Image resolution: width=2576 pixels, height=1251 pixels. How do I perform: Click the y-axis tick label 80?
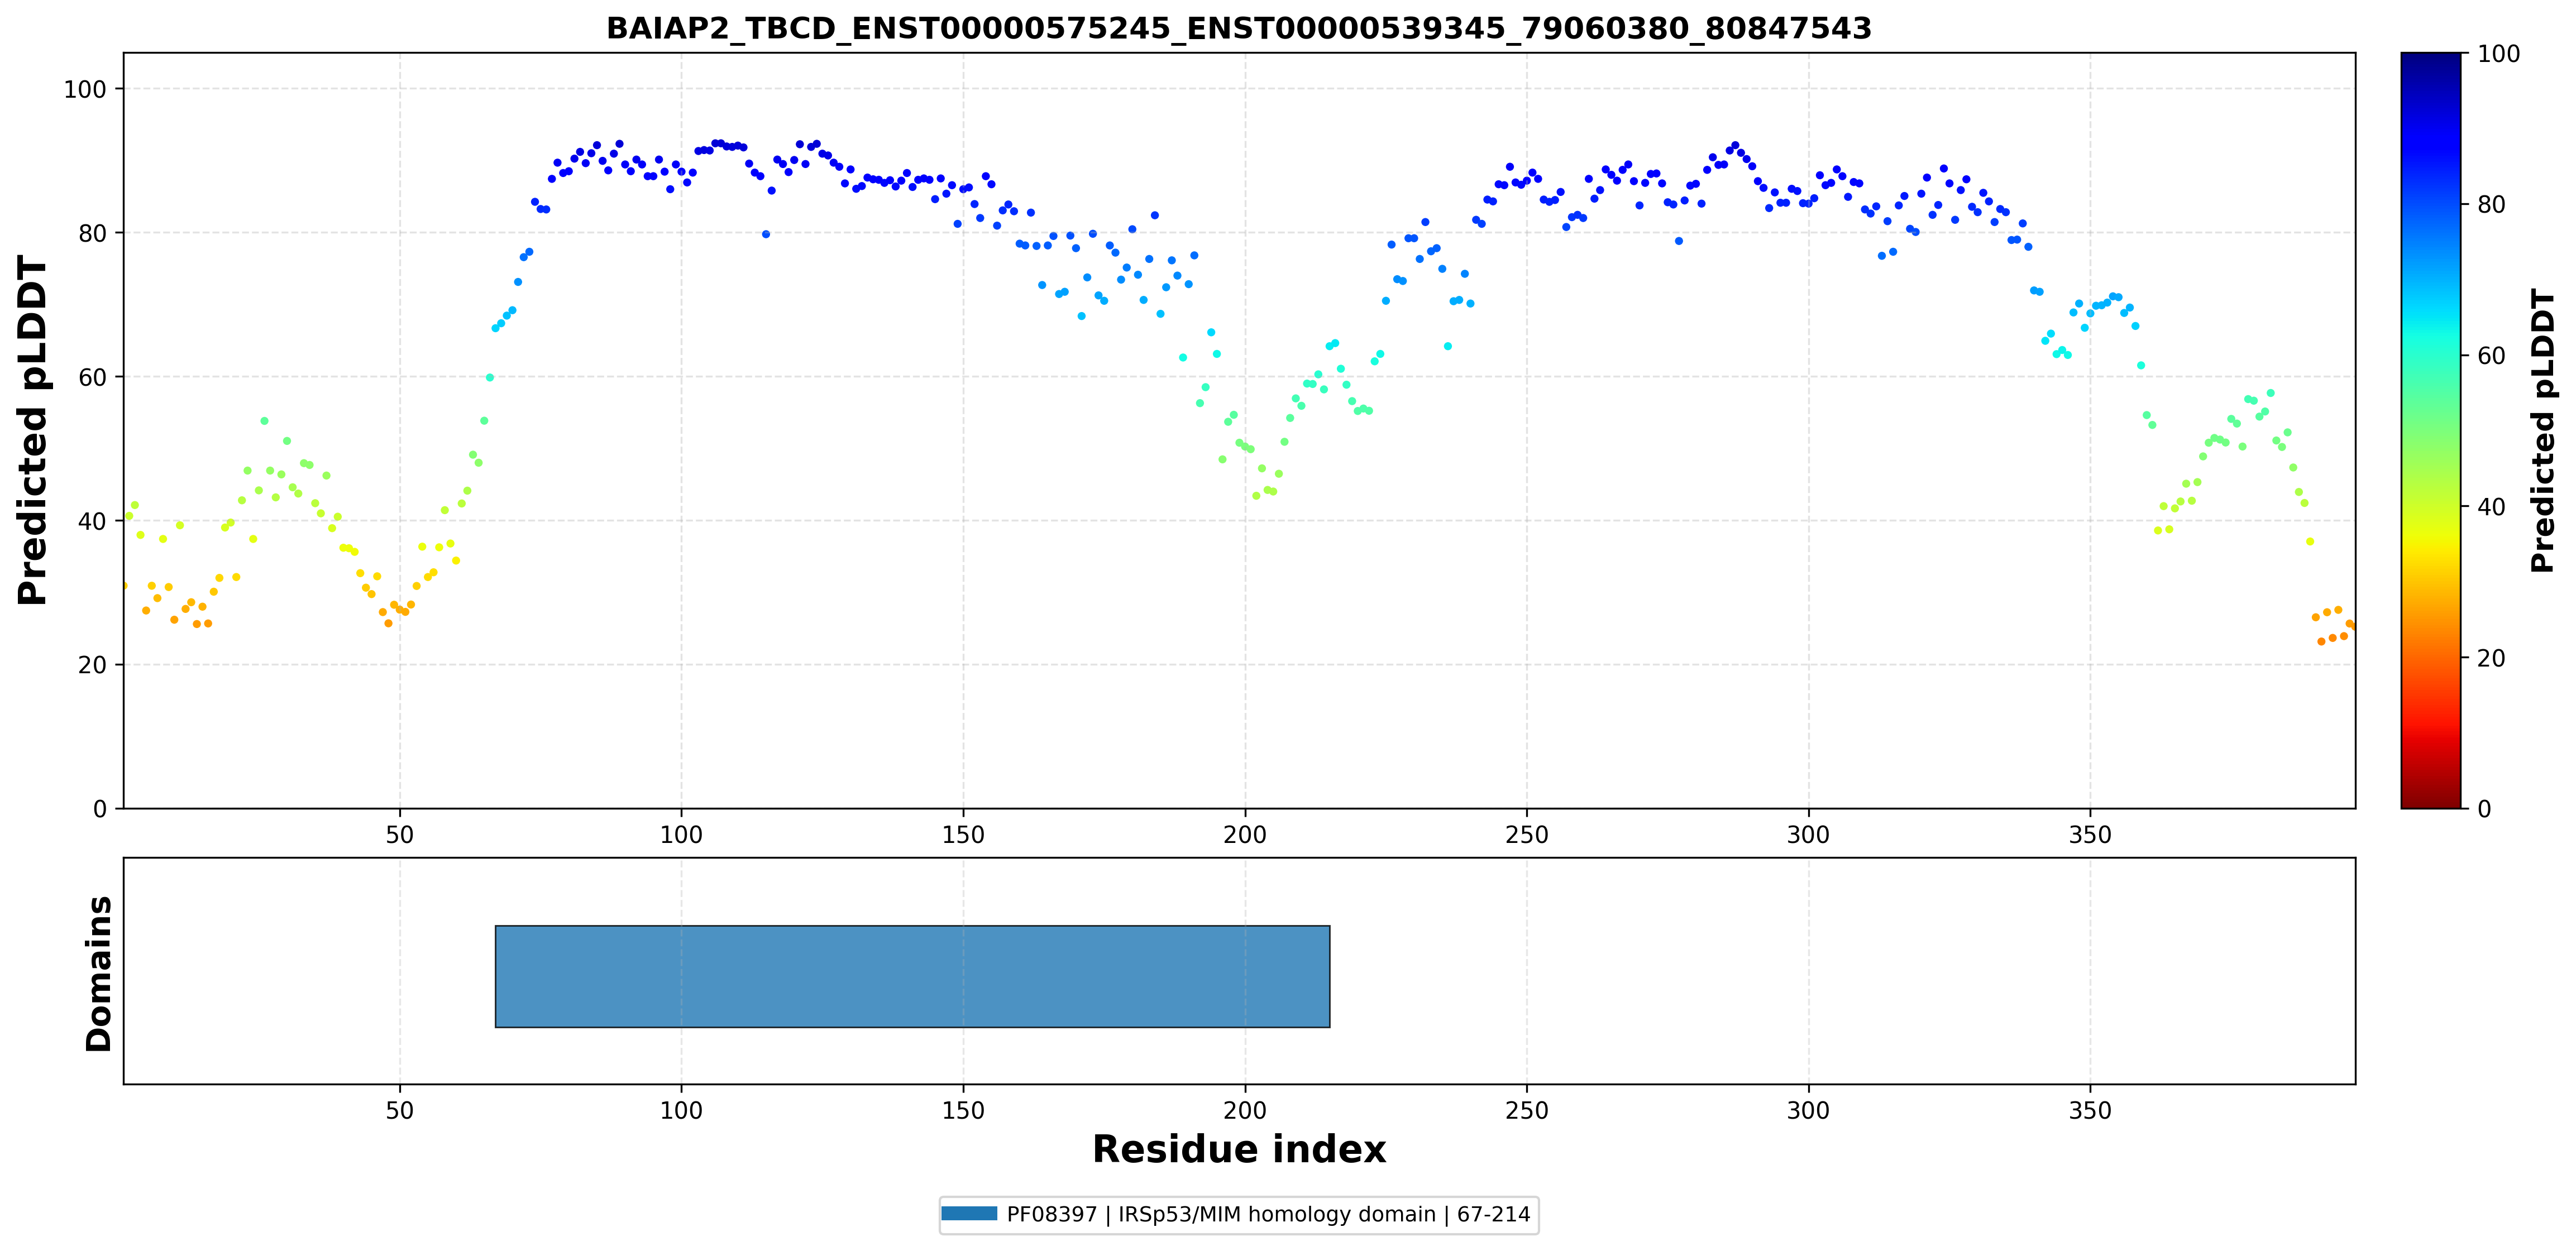[x=92, y=233]
